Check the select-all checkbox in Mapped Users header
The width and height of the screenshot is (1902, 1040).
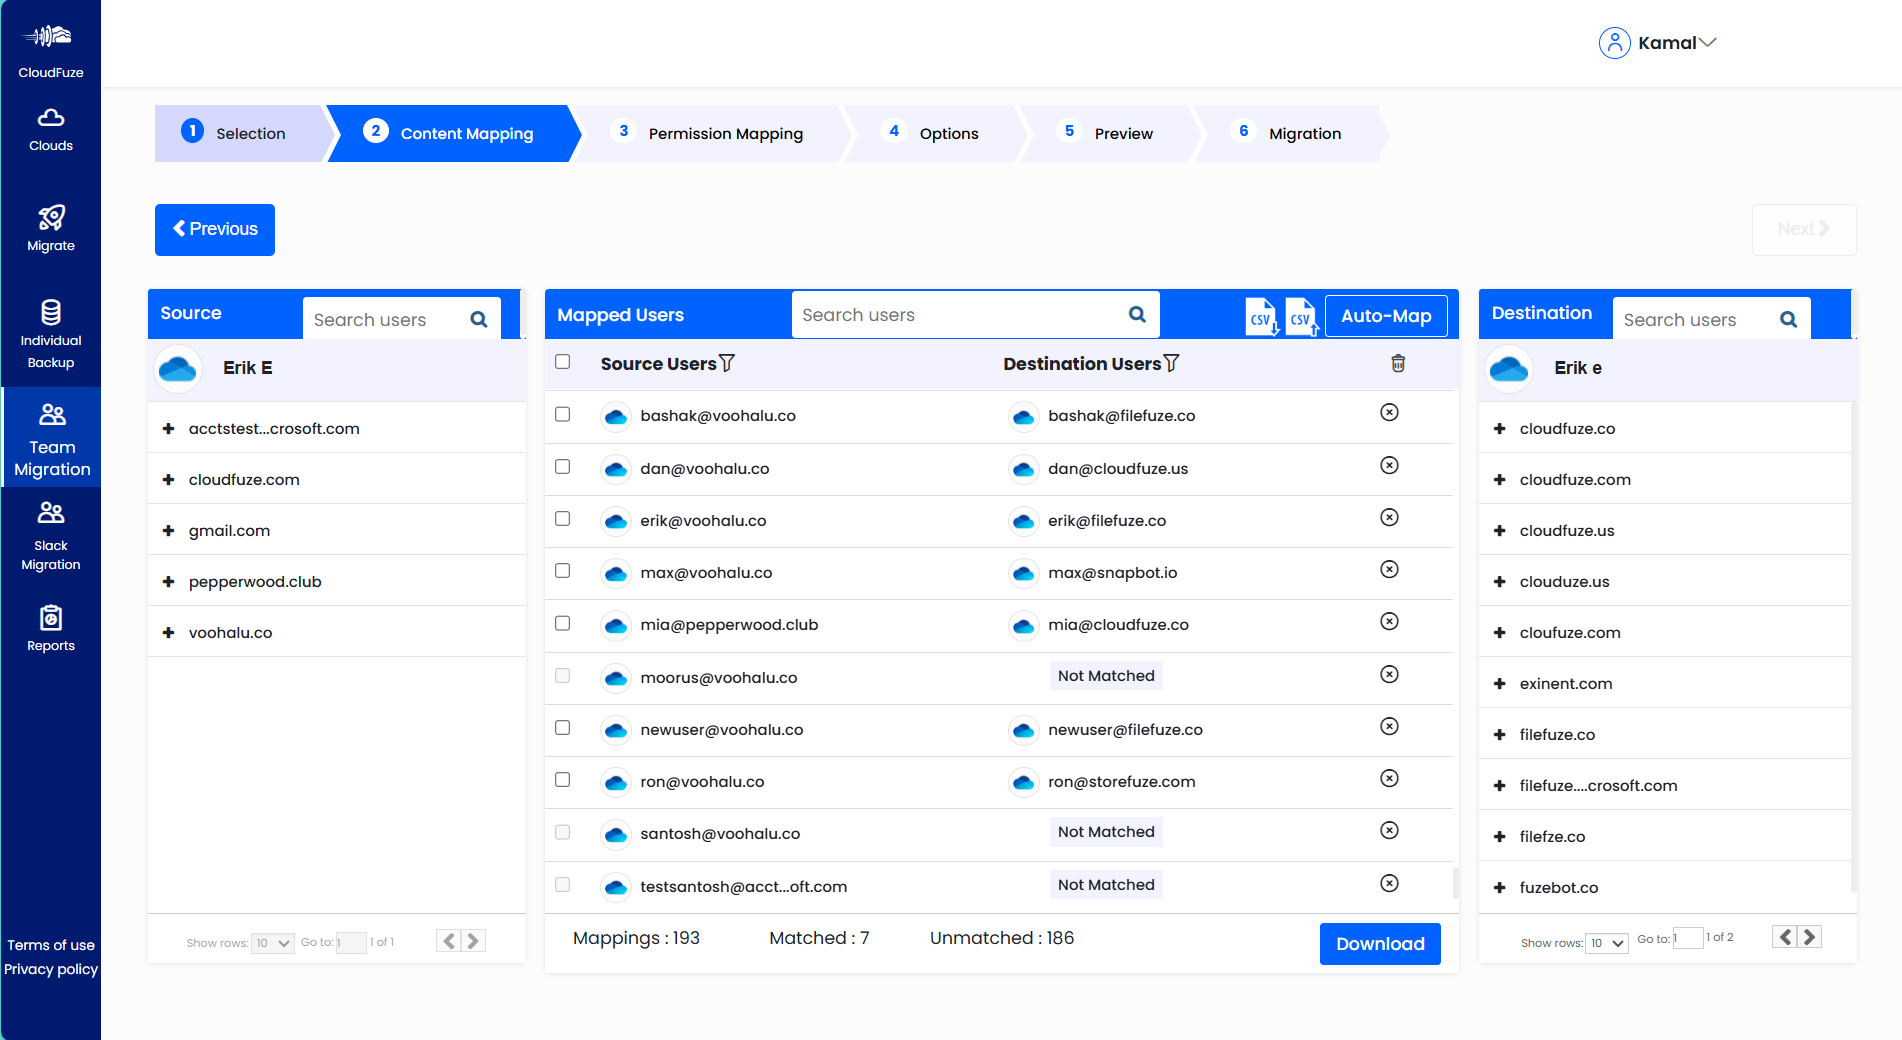point(563,361)
